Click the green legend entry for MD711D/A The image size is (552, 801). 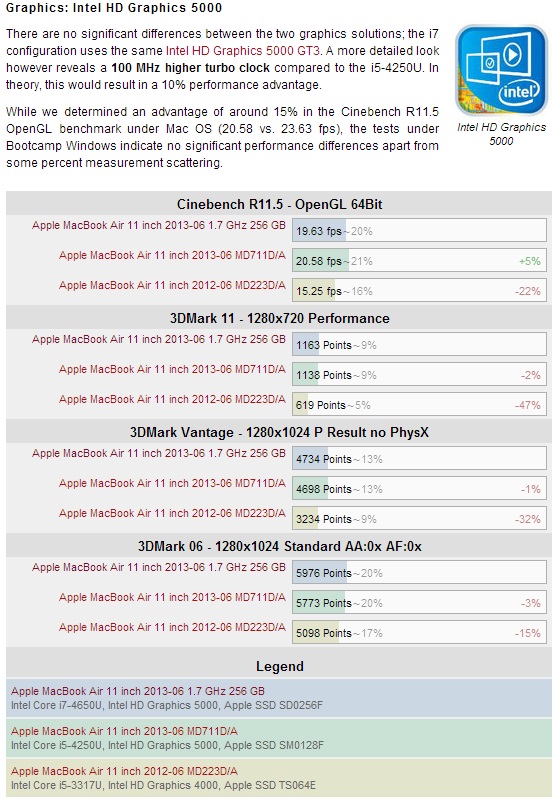point(279,738)
